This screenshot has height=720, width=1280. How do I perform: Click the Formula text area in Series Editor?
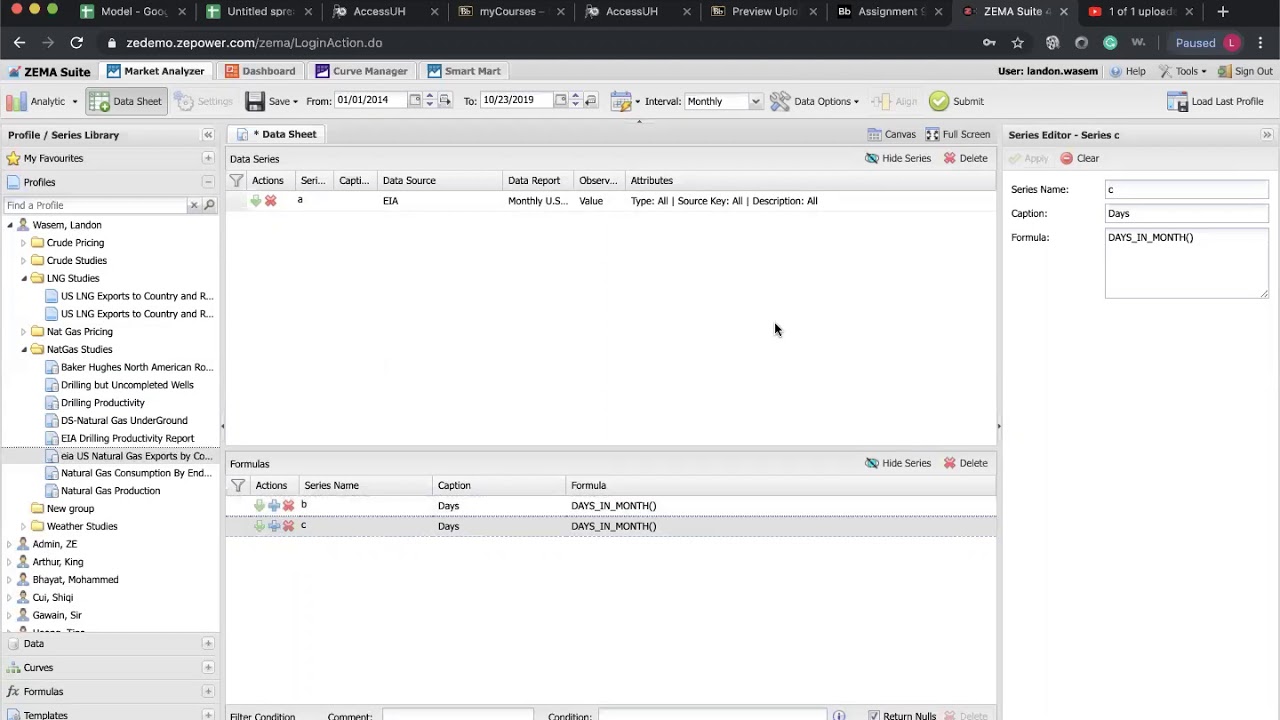(x=1186, y=263)
